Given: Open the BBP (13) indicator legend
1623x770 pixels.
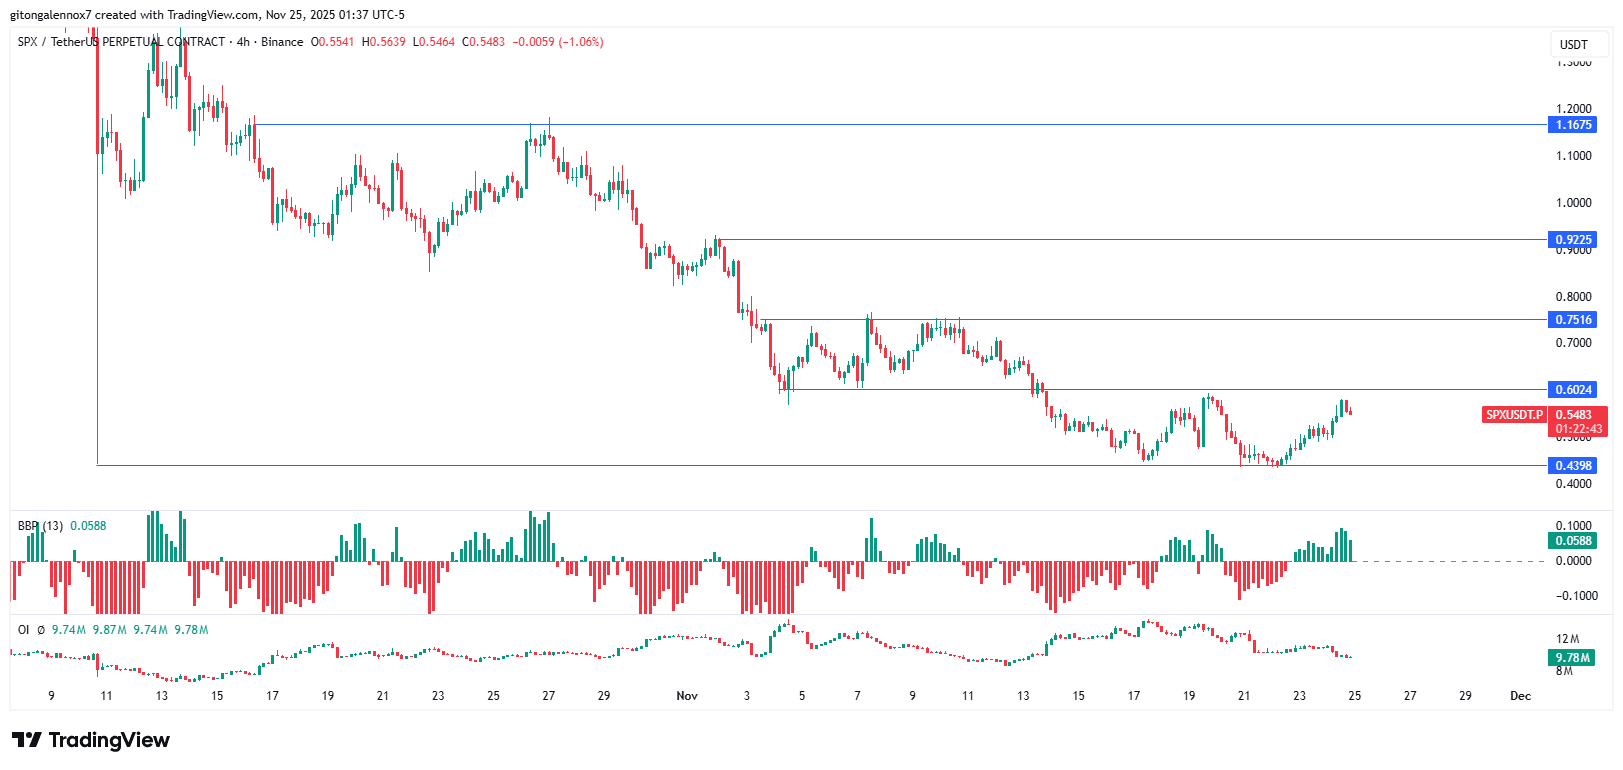Looking at the screenshot, I should pos(40,526).
